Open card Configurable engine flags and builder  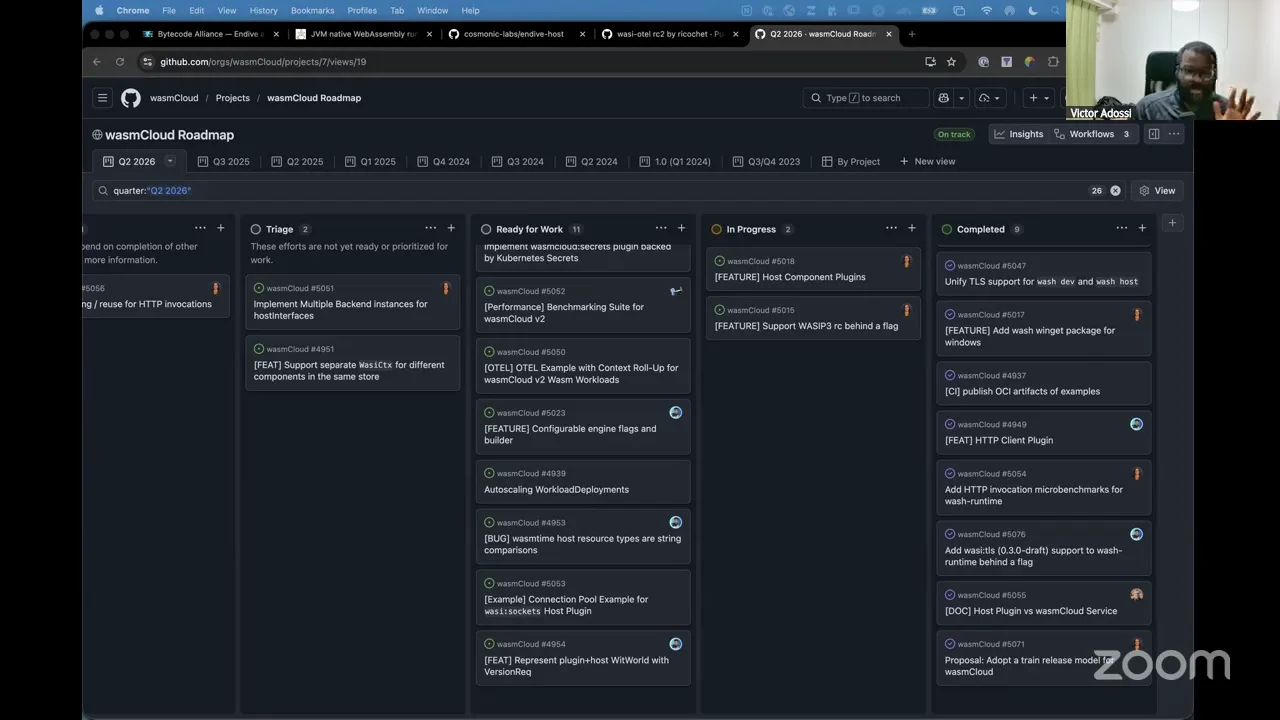pyautogui.click(x=583, y=427)
